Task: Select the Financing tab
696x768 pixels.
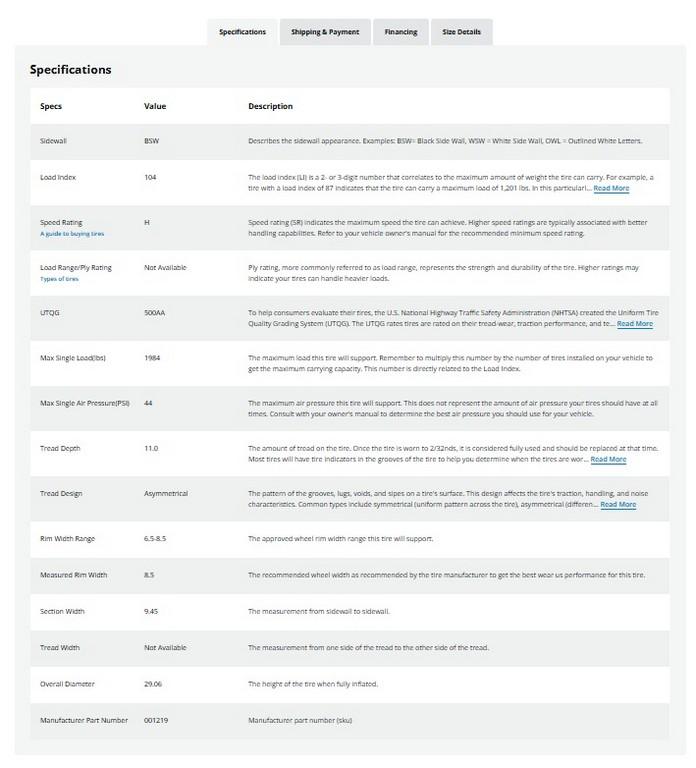Action: click(401, 32)
